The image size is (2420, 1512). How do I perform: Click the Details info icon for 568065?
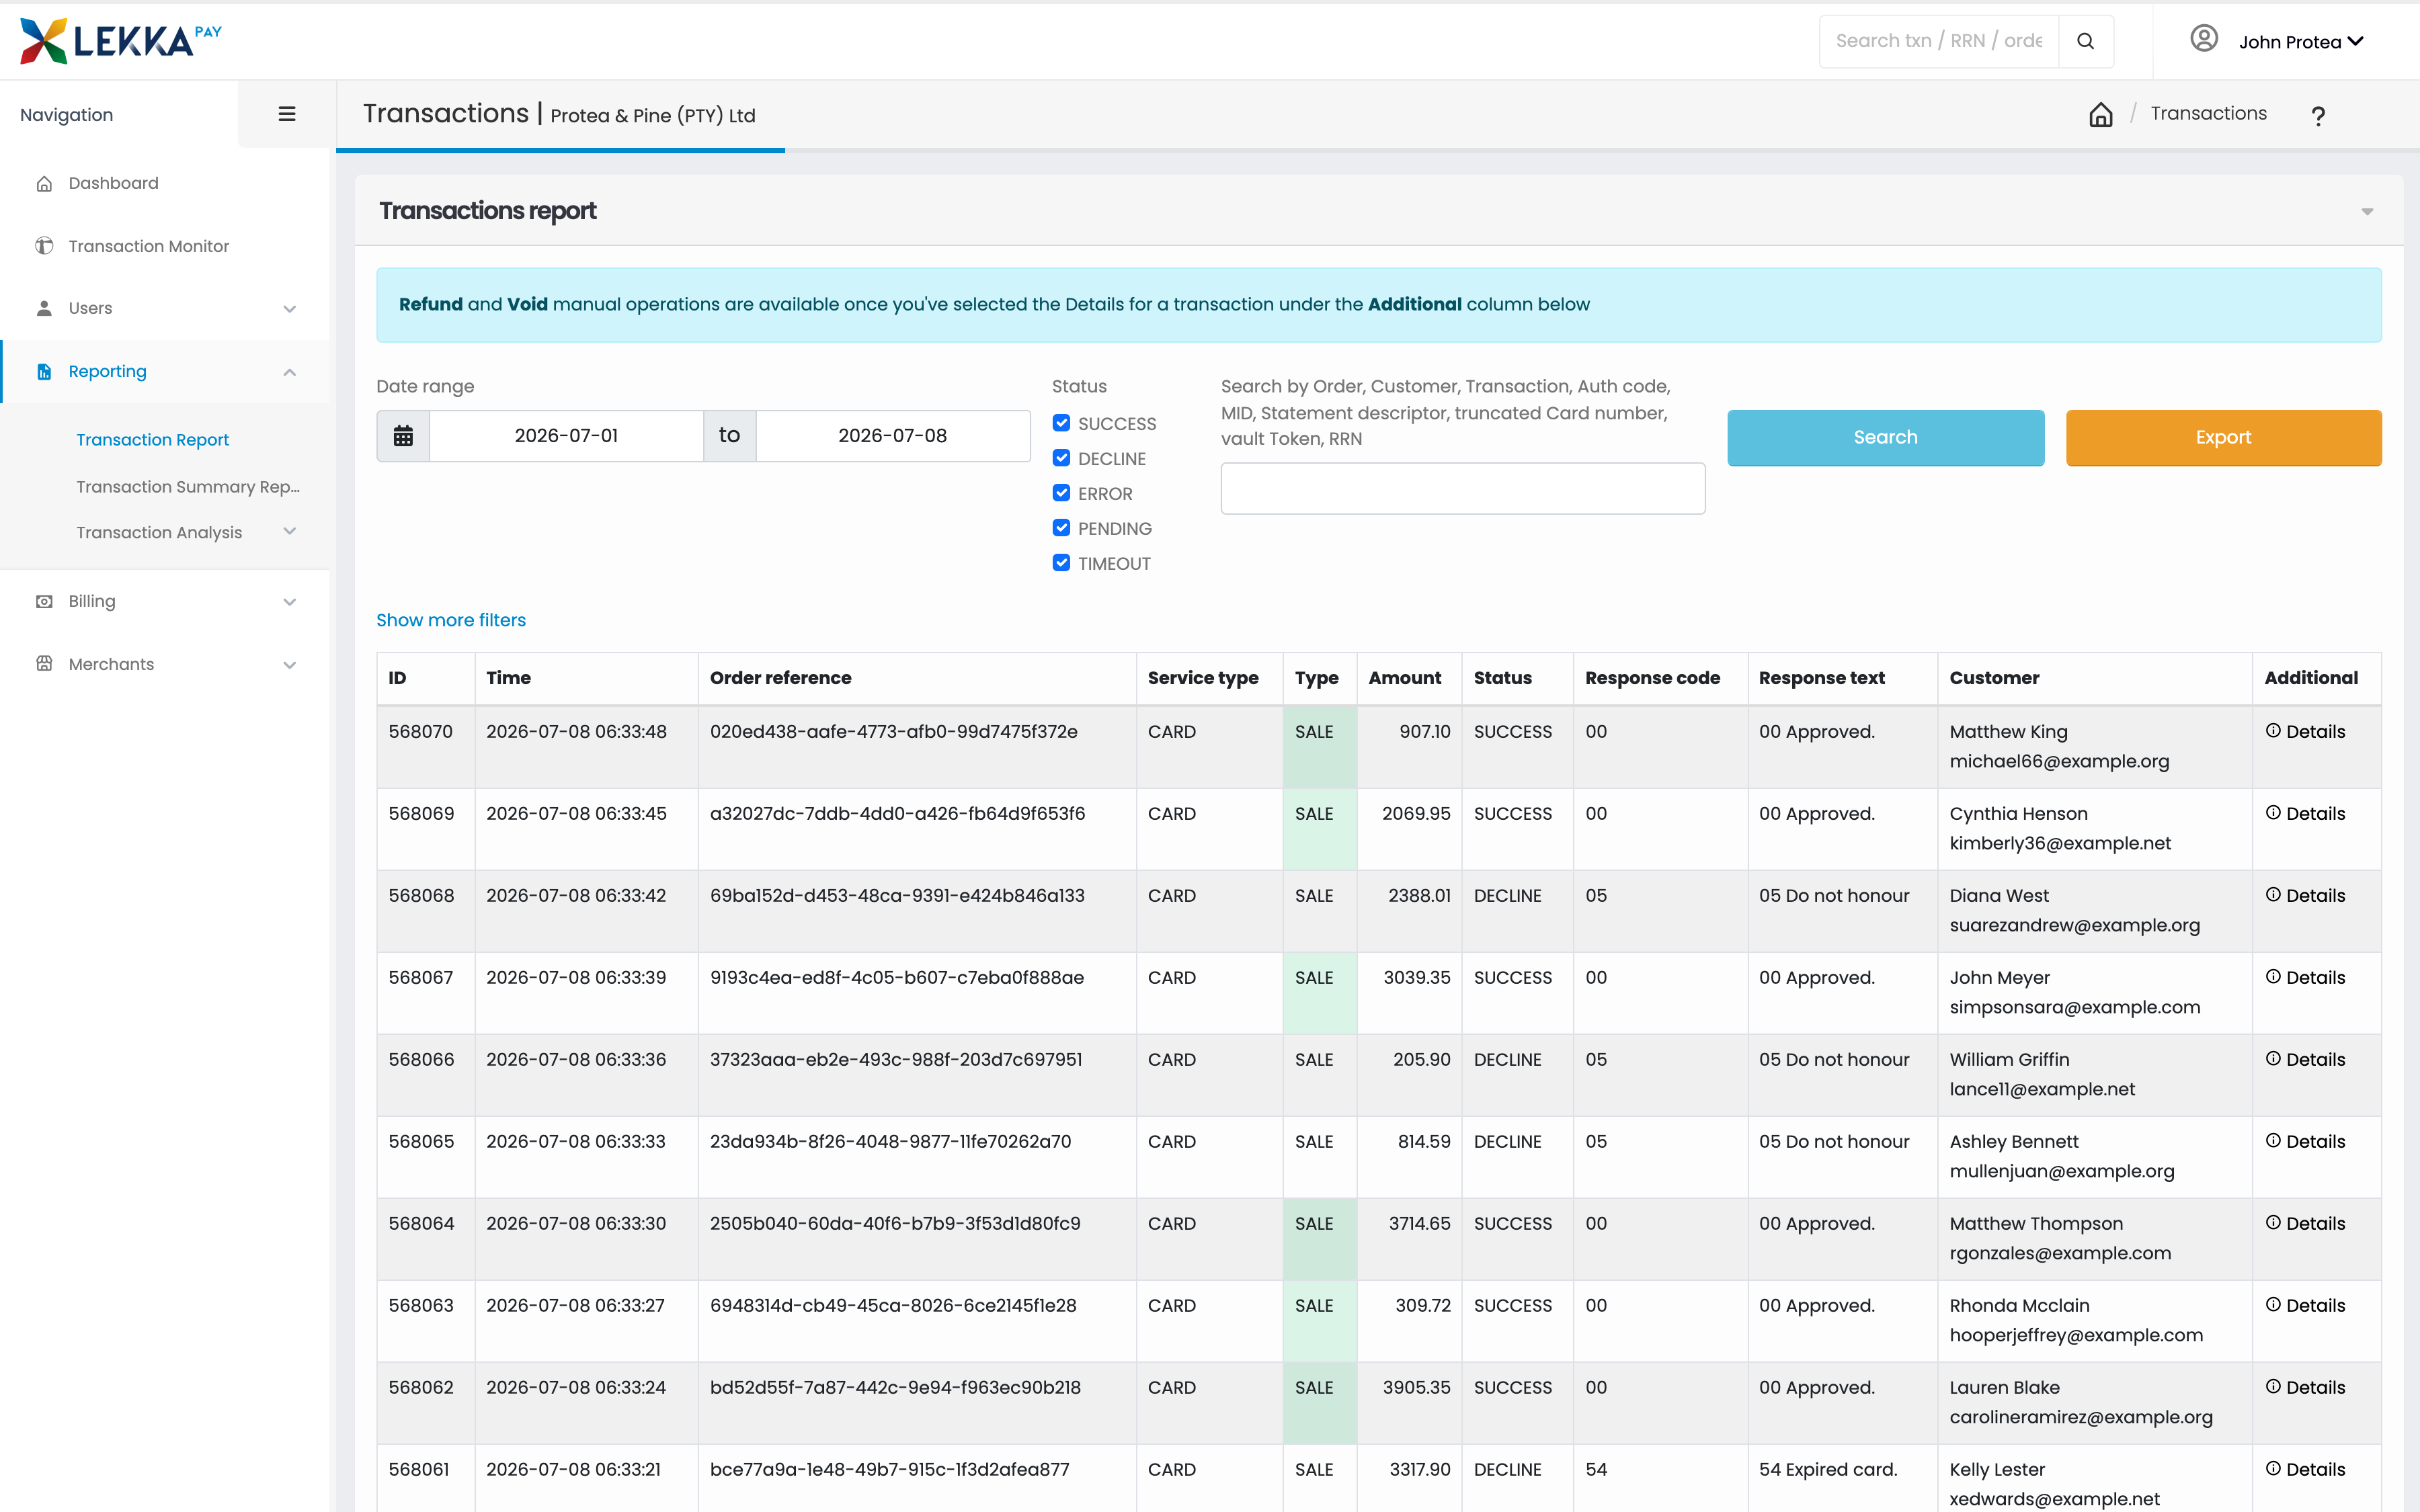click(x=2273, y=1141)
